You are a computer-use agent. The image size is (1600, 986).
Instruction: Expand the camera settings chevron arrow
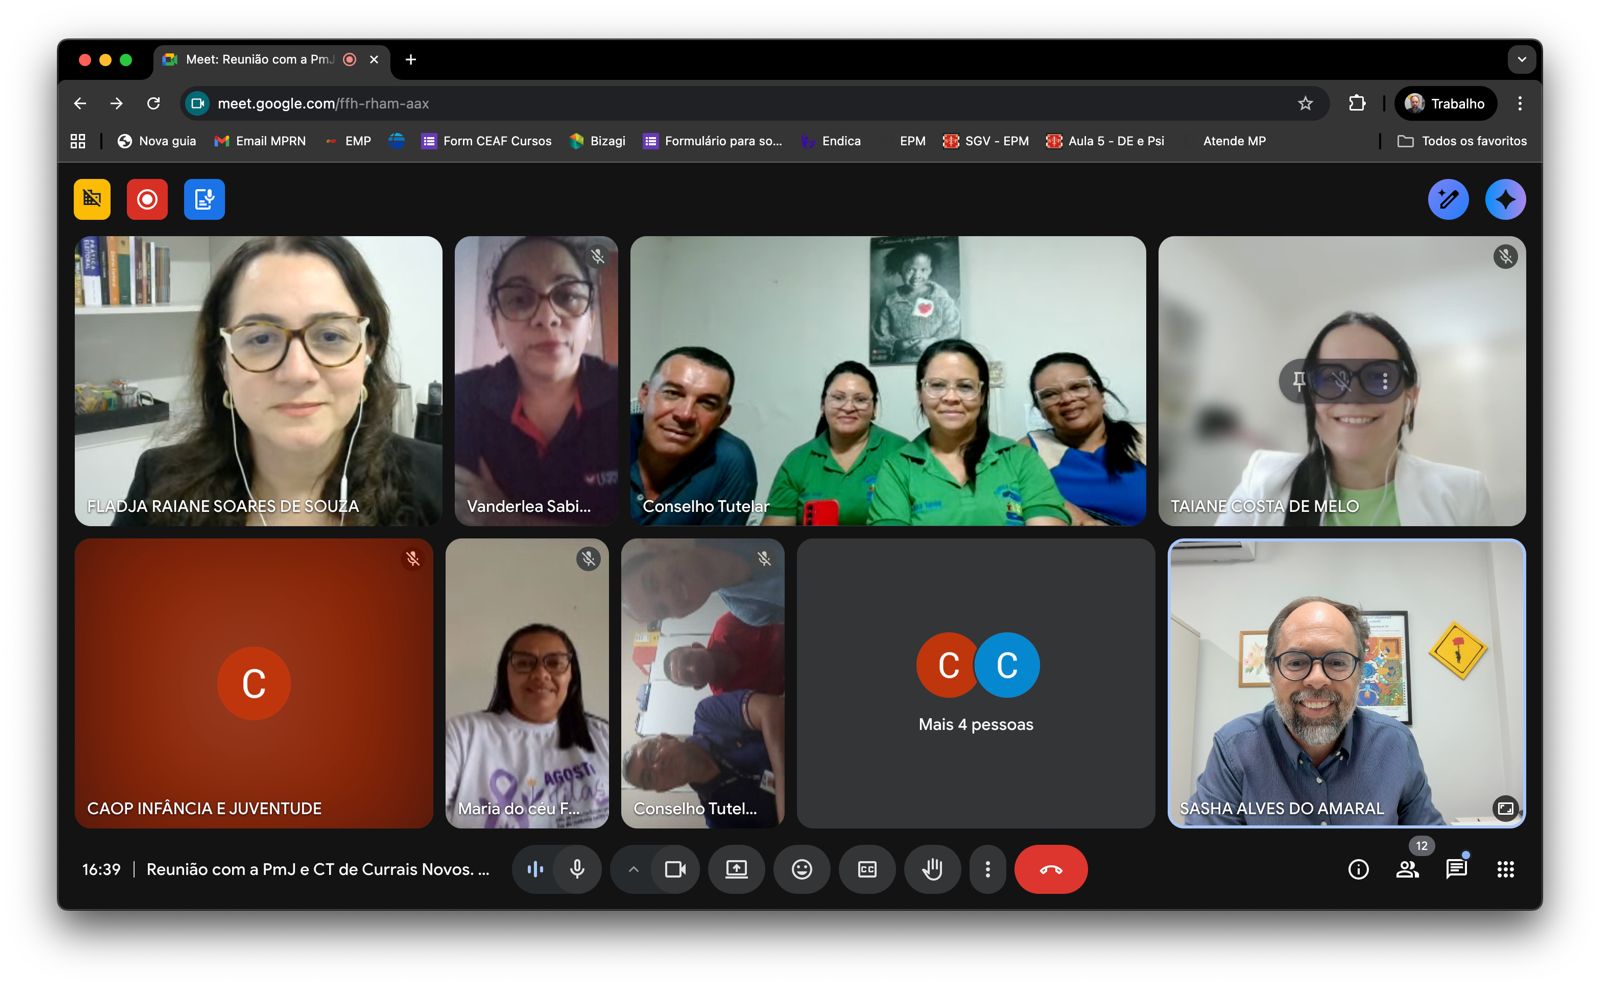coord(633,869)
